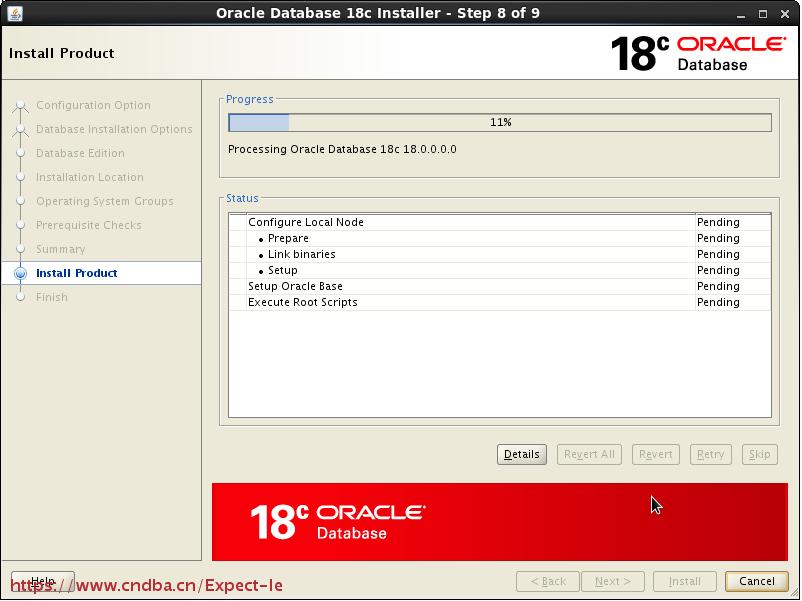Image resolution: width=802 pixels, height=601 pixels.
Task: Select the Finish step
Action: tap(52, 297)
